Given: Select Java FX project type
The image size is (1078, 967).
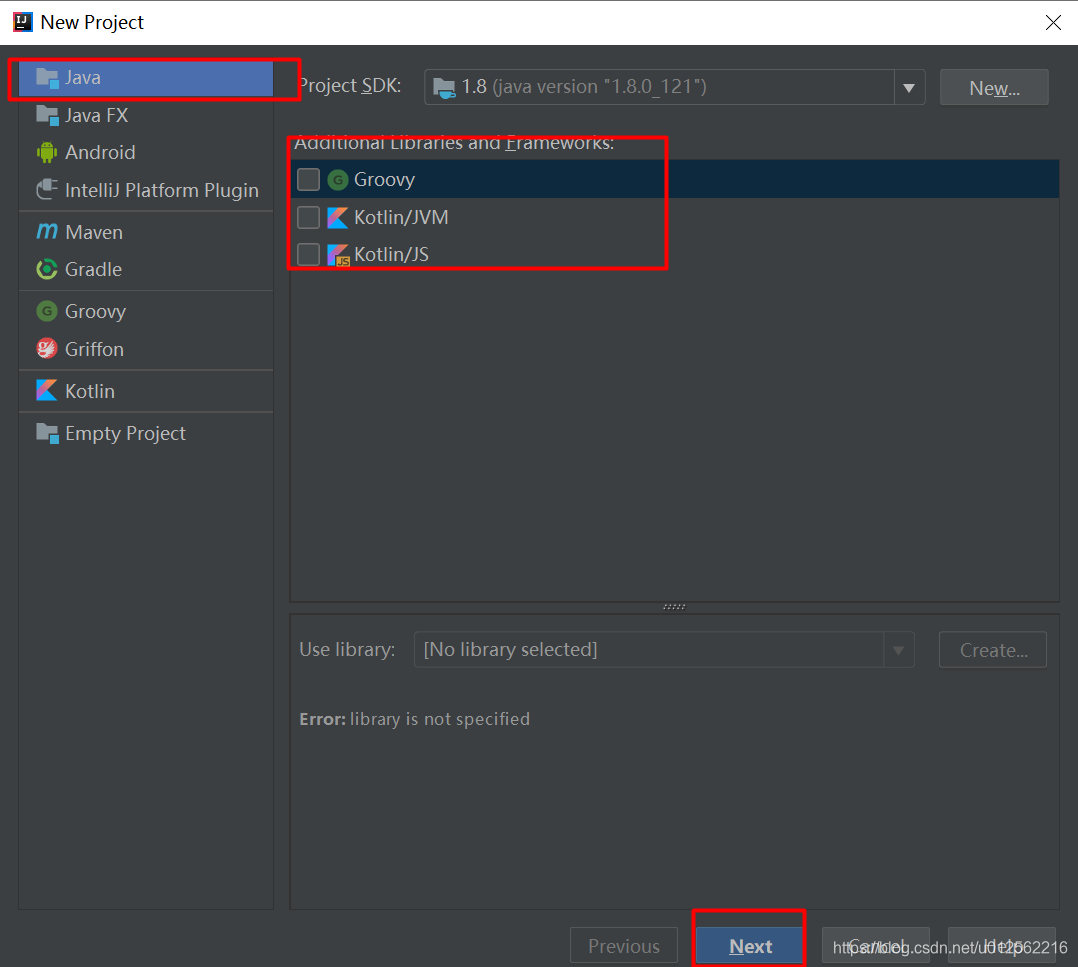Looking at the screenshot, I should coord(146,115).
